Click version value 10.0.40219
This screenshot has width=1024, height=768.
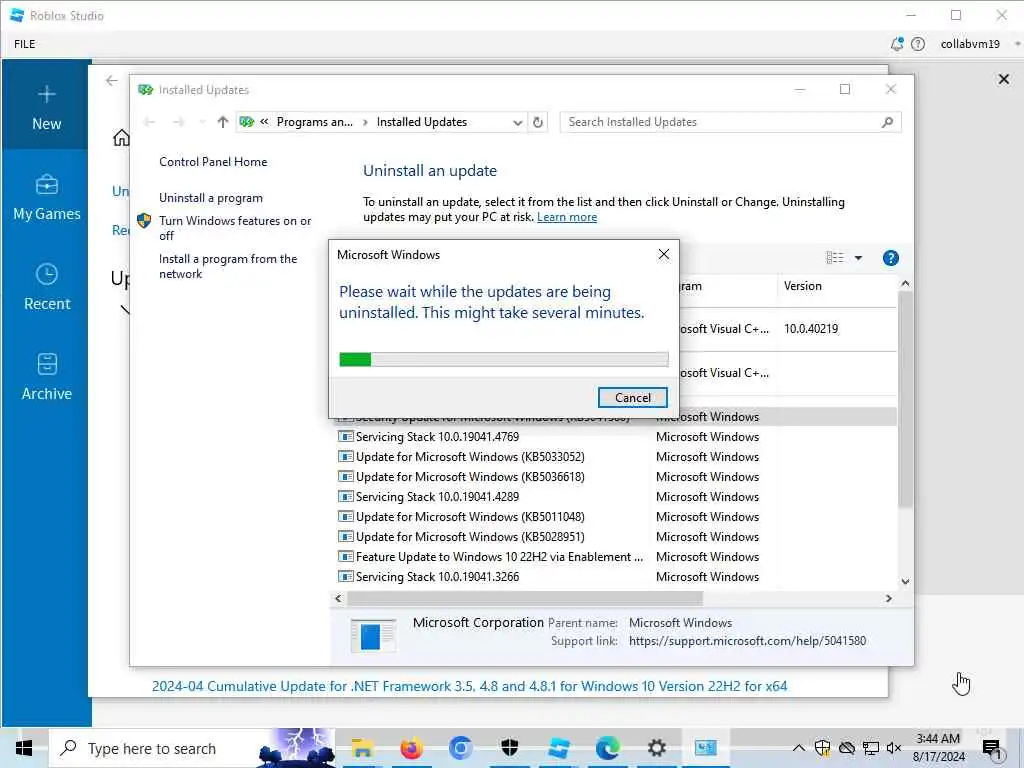tap(811, 328)
